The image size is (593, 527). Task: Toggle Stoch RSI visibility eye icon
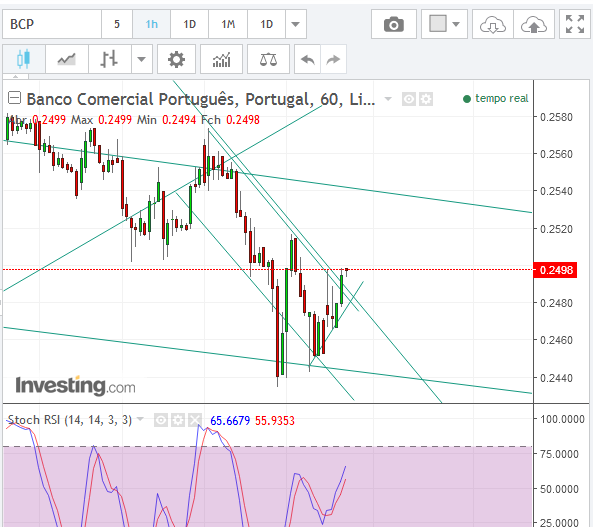(161, 420)
